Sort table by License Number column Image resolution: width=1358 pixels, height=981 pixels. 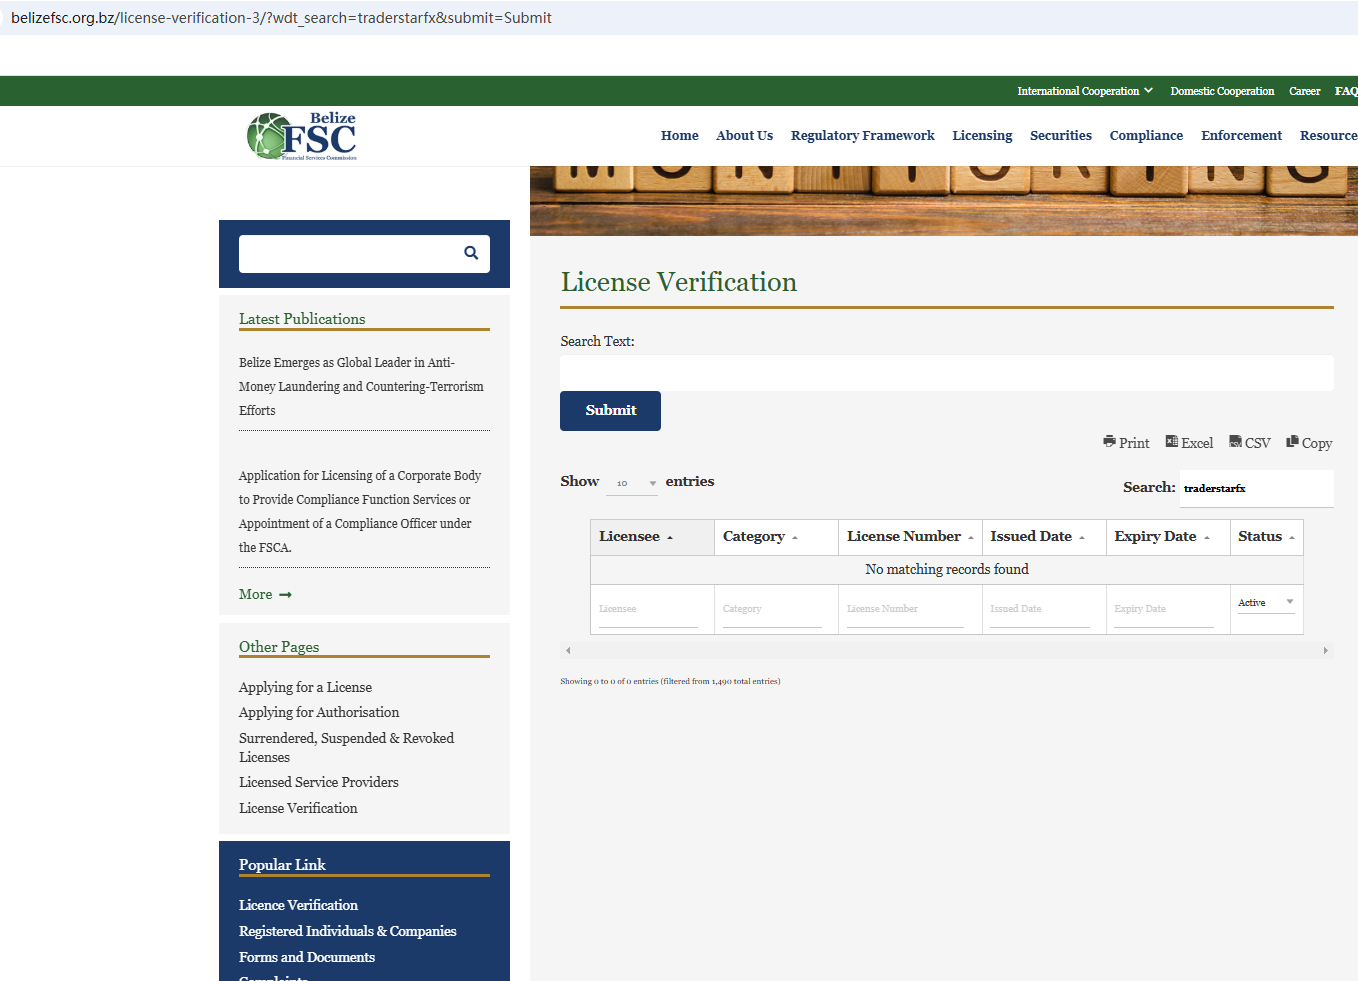[909, 537]
